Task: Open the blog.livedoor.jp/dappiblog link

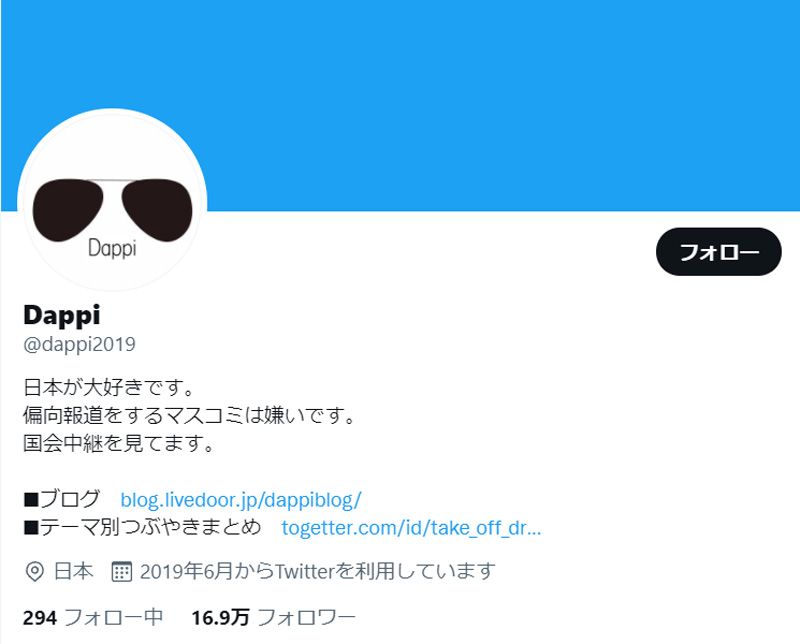Action: coord(241,500)
